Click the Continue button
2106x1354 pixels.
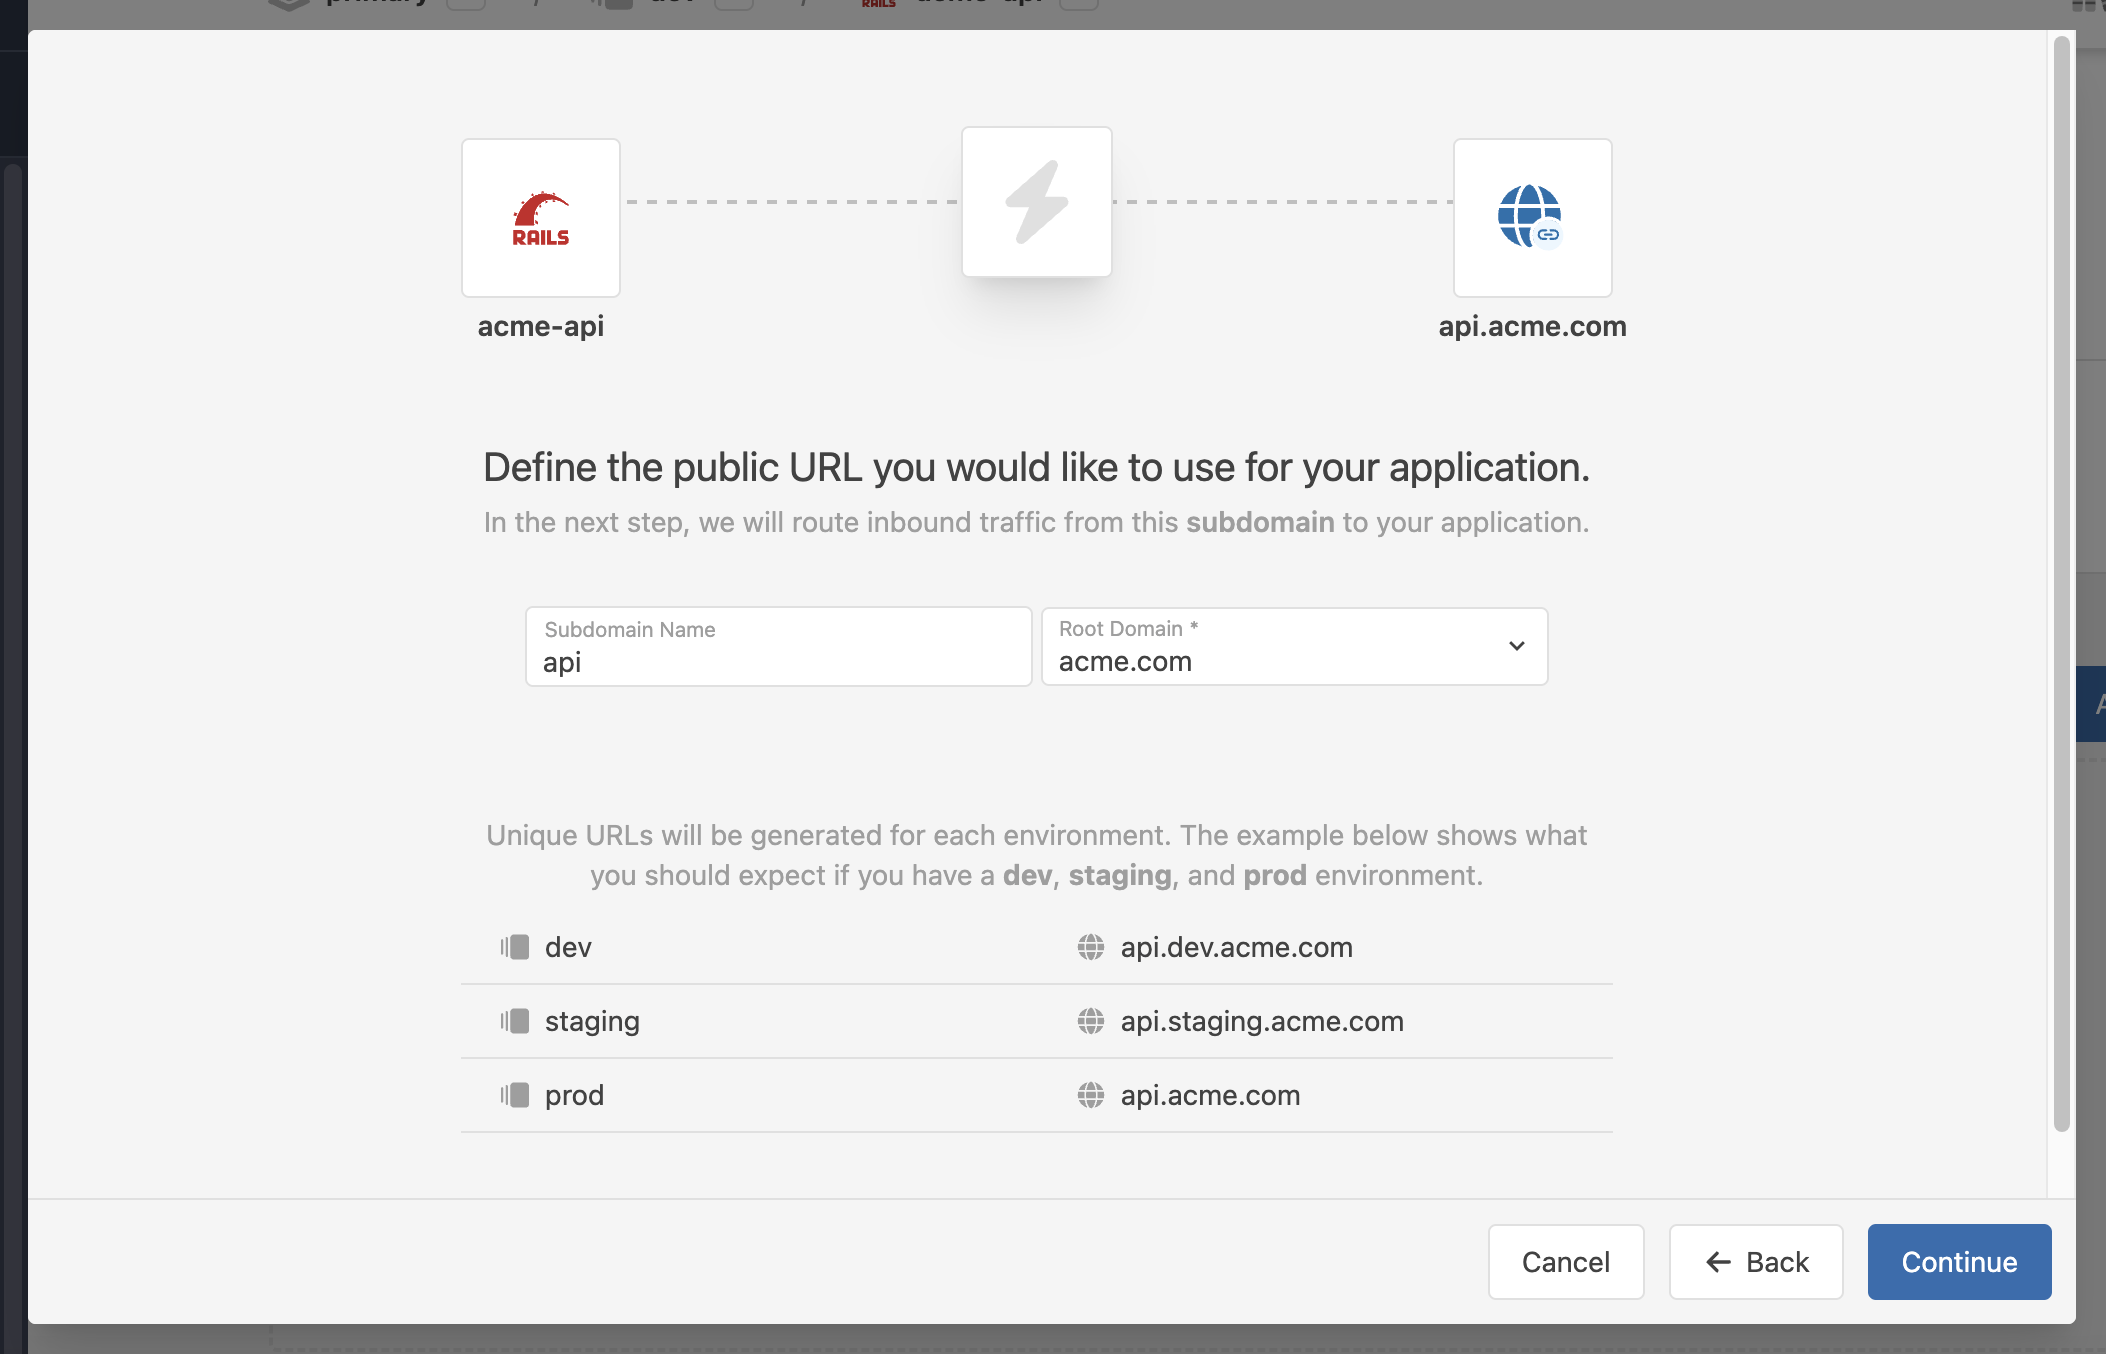pos(1958,1262)
